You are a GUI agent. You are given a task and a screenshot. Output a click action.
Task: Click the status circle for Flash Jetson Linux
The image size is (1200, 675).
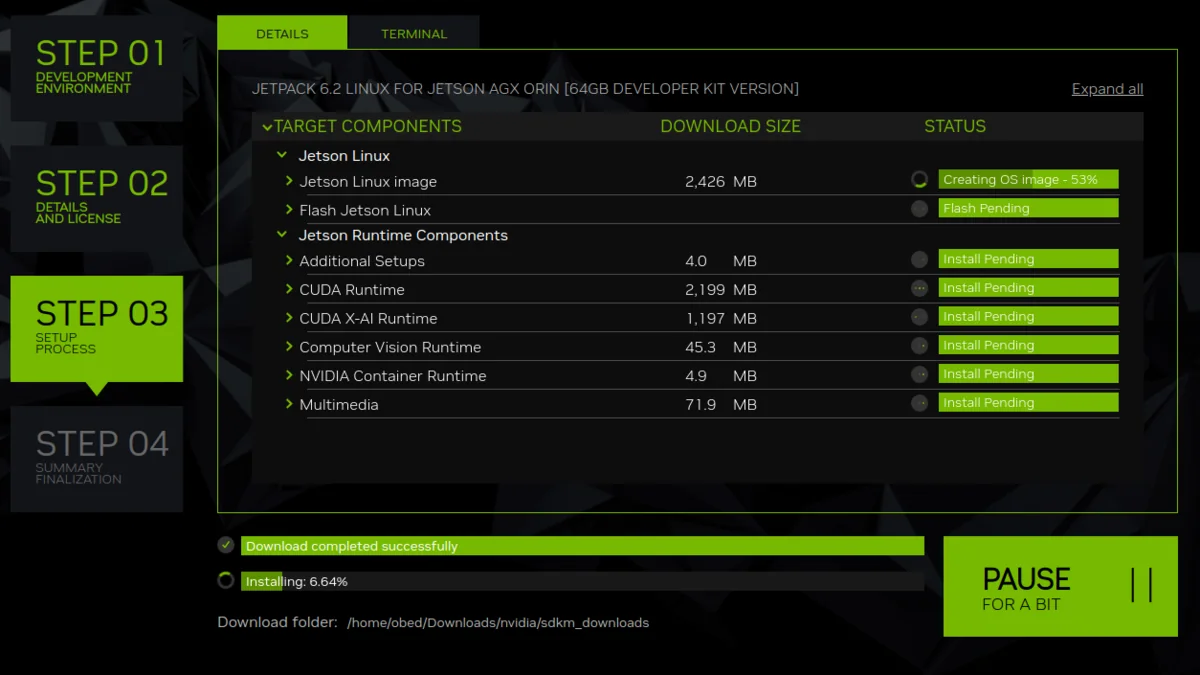[x=920, y=209]
